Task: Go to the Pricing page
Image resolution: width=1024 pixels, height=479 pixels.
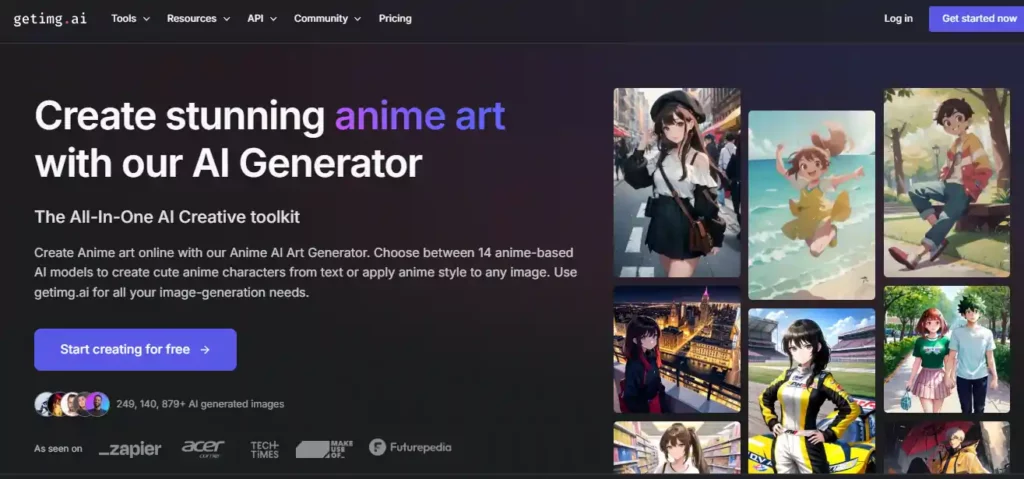Action: coord(395,19)
